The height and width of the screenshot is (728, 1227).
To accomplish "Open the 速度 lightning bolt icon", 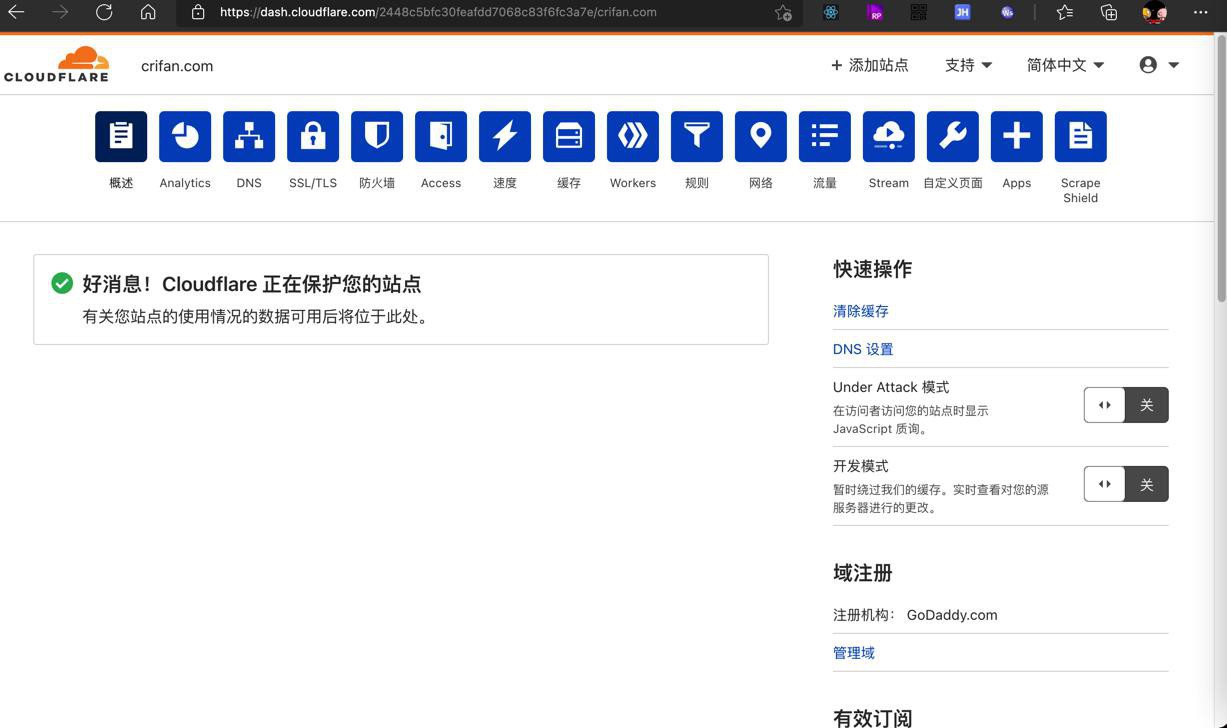I will [x=505, y=136].
